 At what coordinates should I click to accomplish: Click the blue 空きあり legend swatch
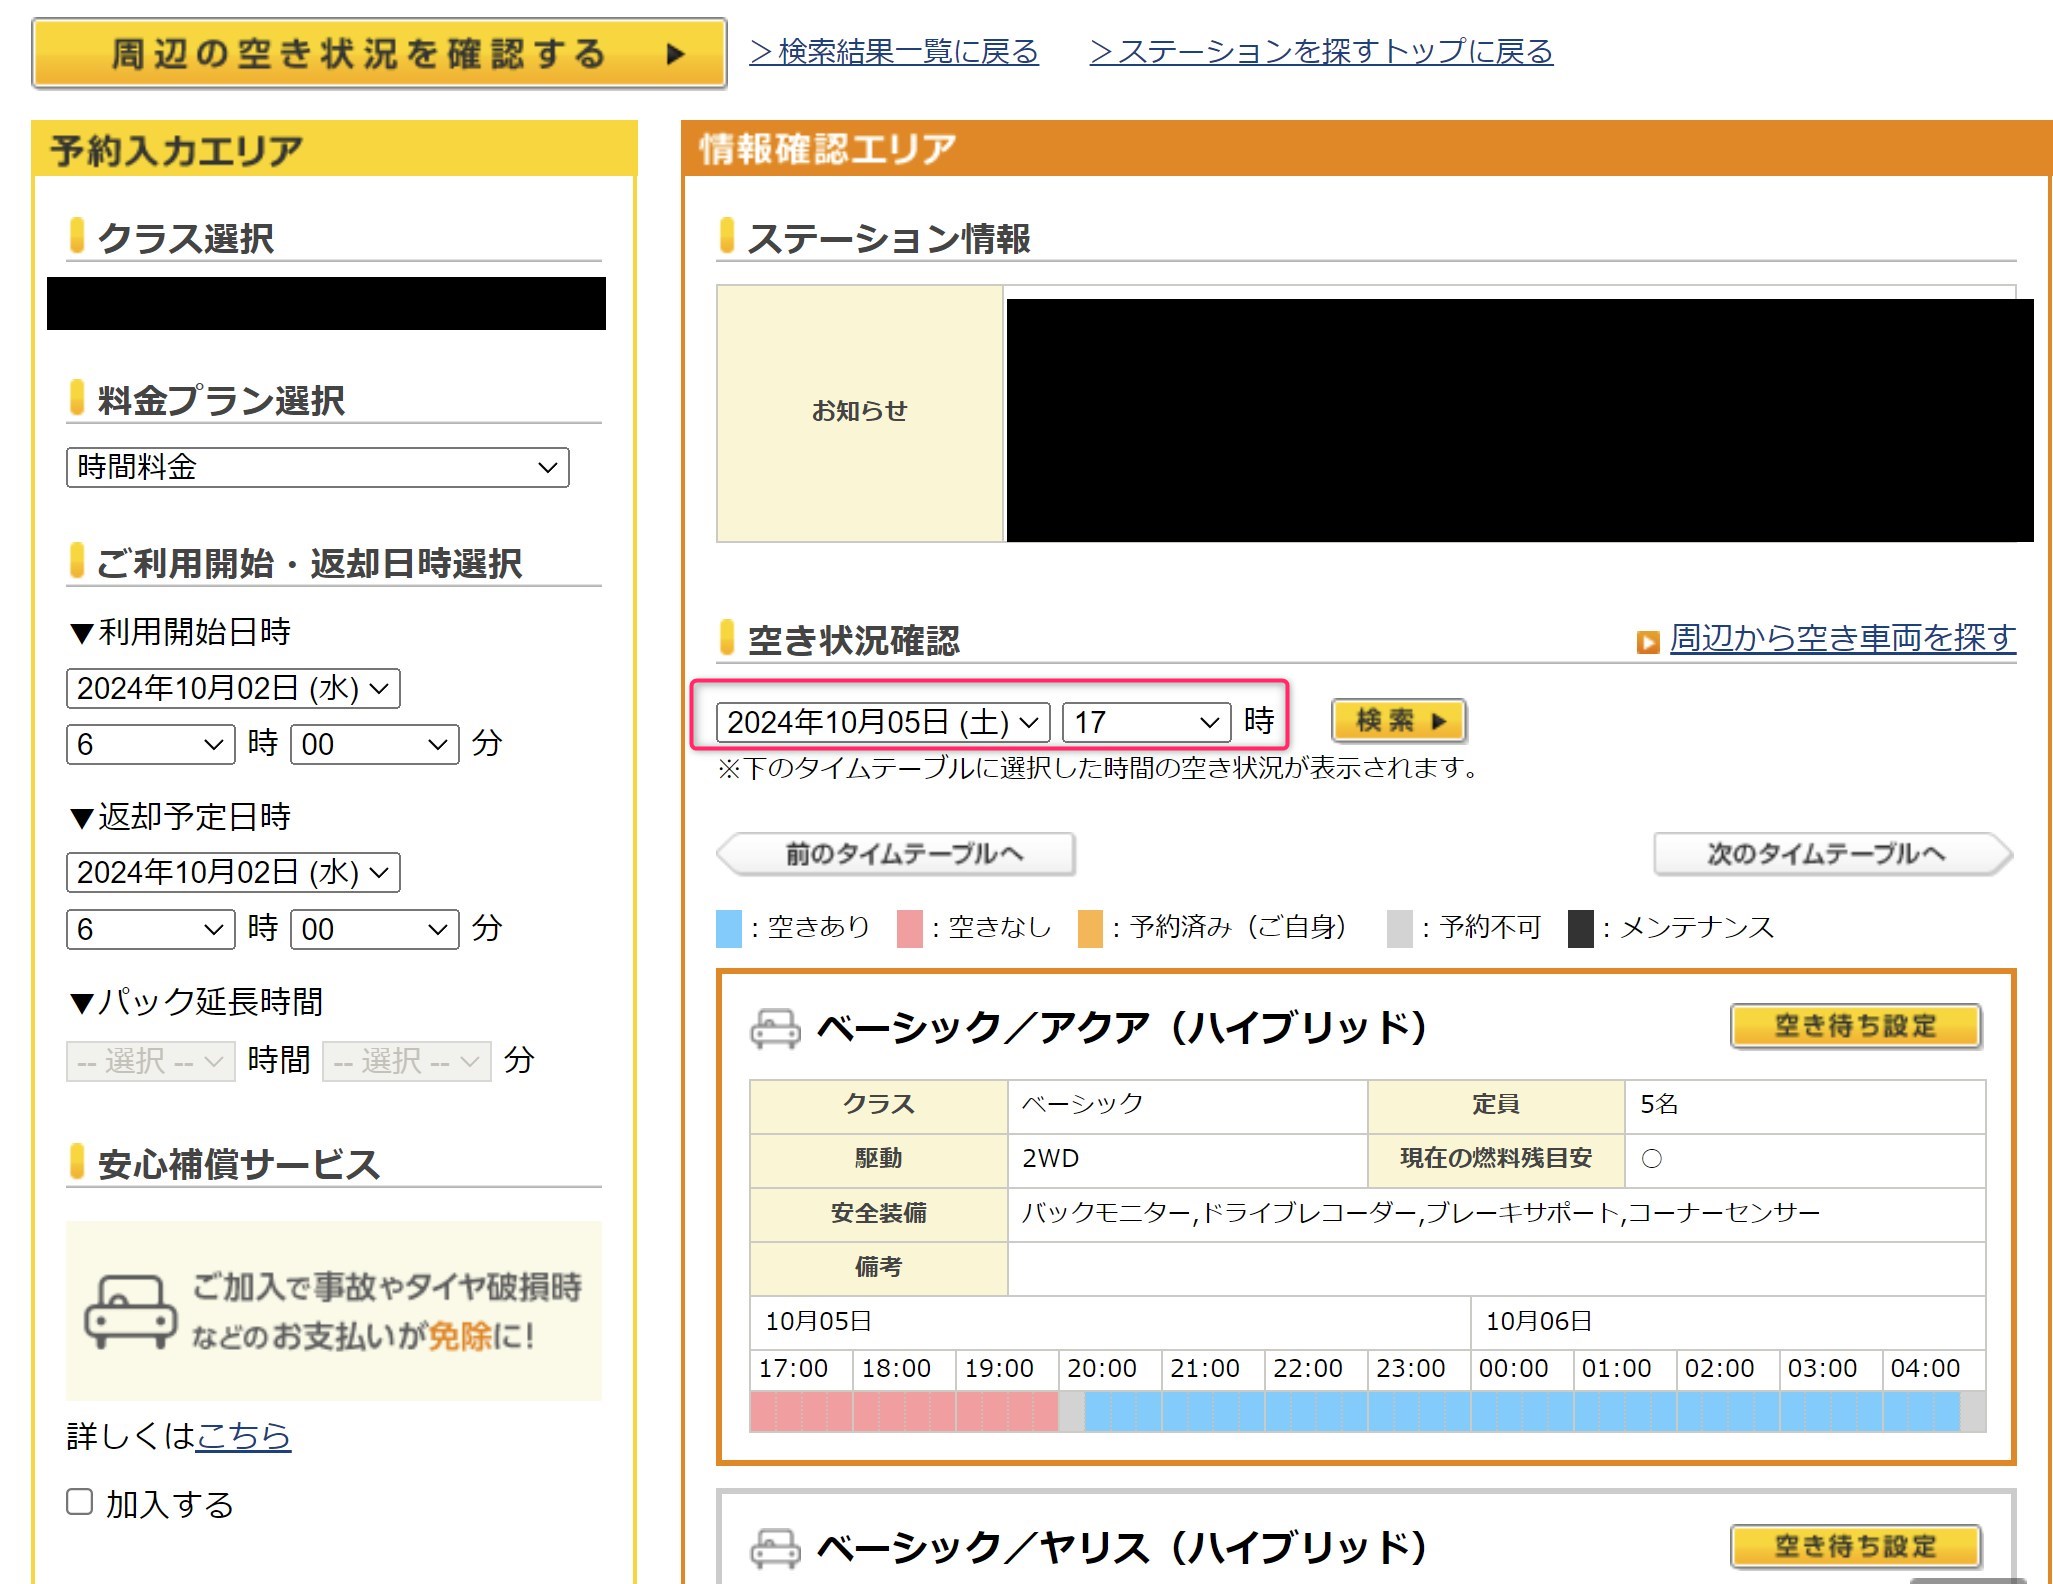pos(729,928)
